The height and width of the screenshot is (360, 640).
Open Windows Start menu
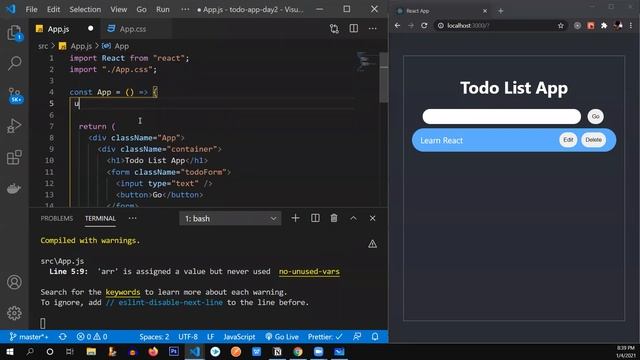click(x=10, y=351)
